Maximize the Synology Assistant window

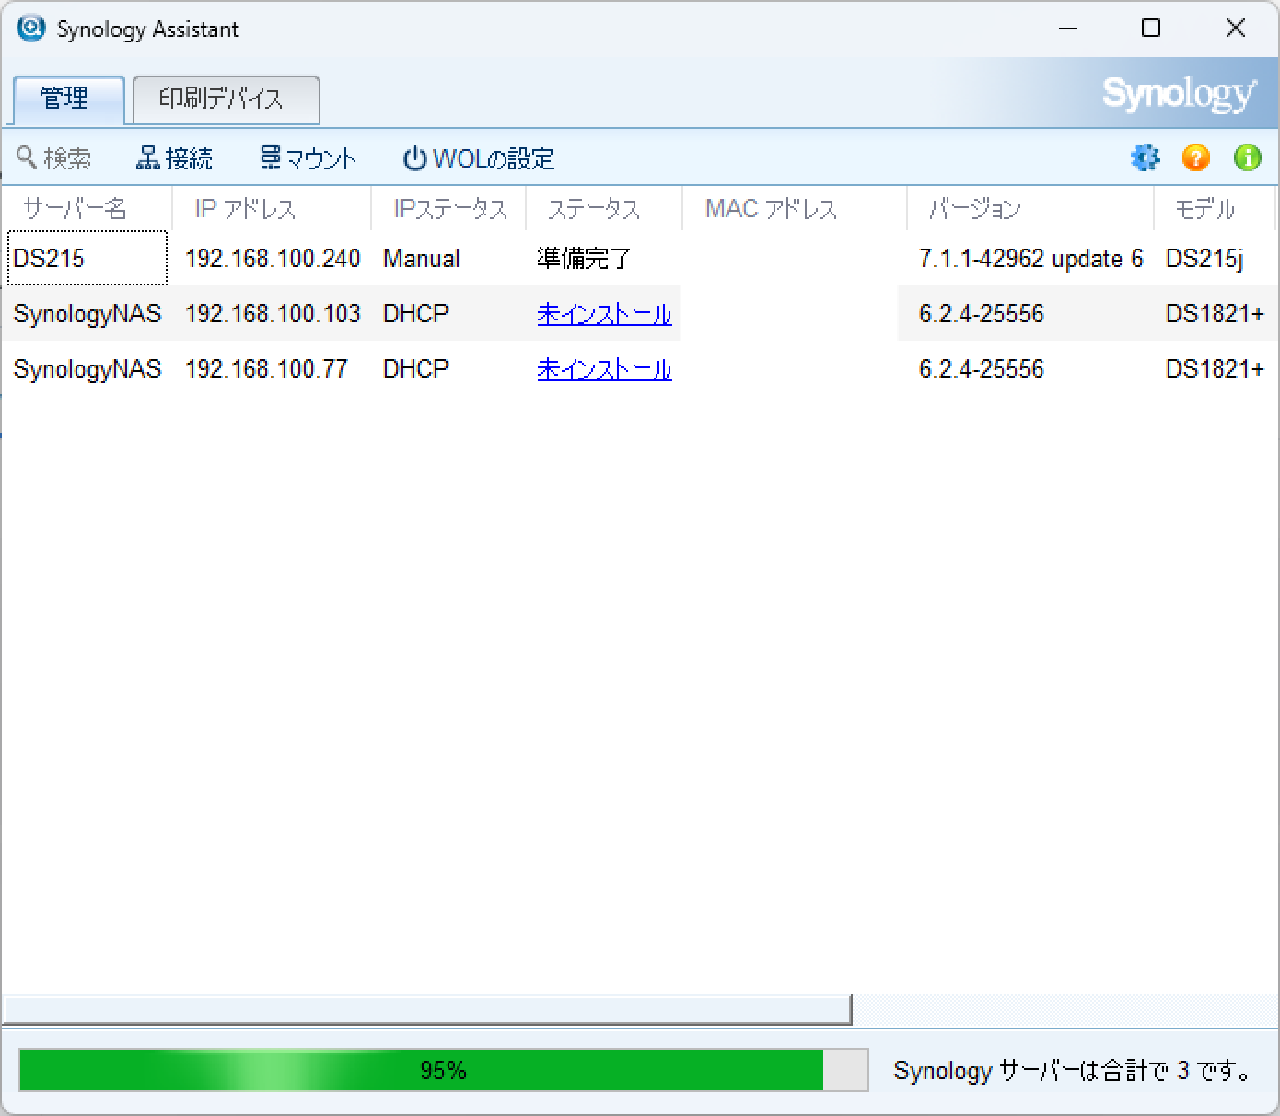(x=1151, y=28)
